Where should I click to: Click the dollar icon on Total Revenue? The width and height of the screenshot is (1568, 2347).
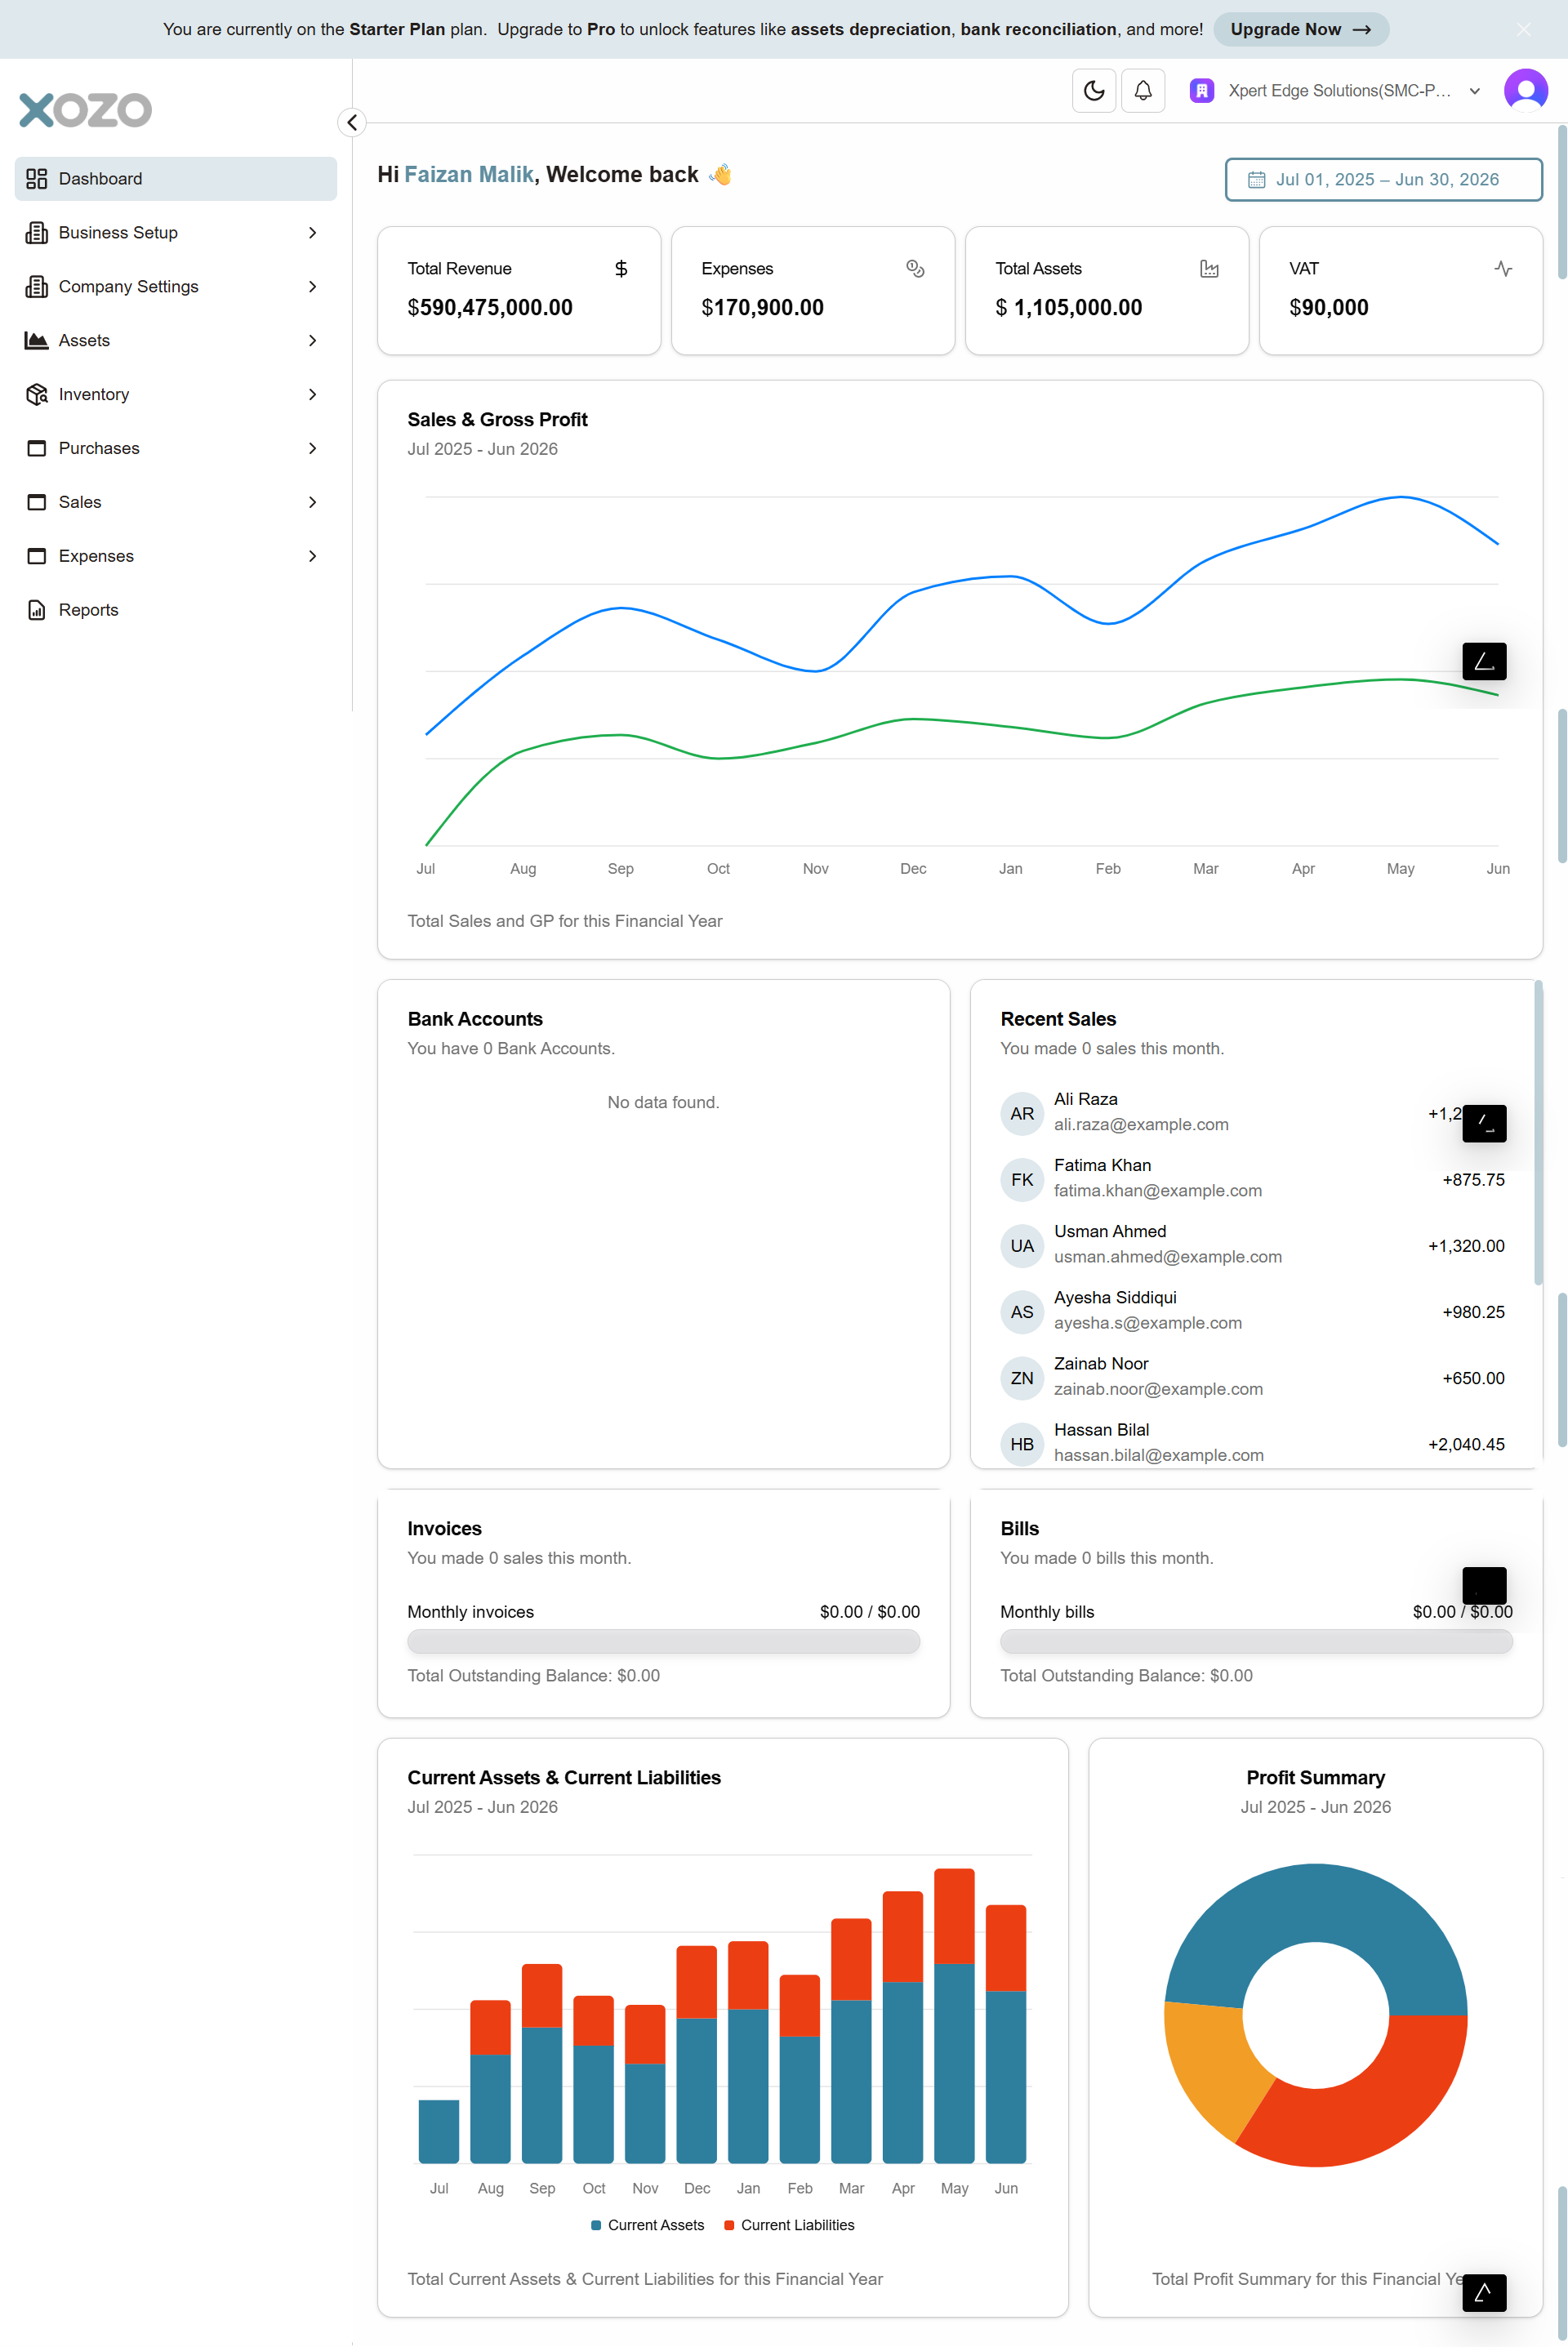pos(621,268)
